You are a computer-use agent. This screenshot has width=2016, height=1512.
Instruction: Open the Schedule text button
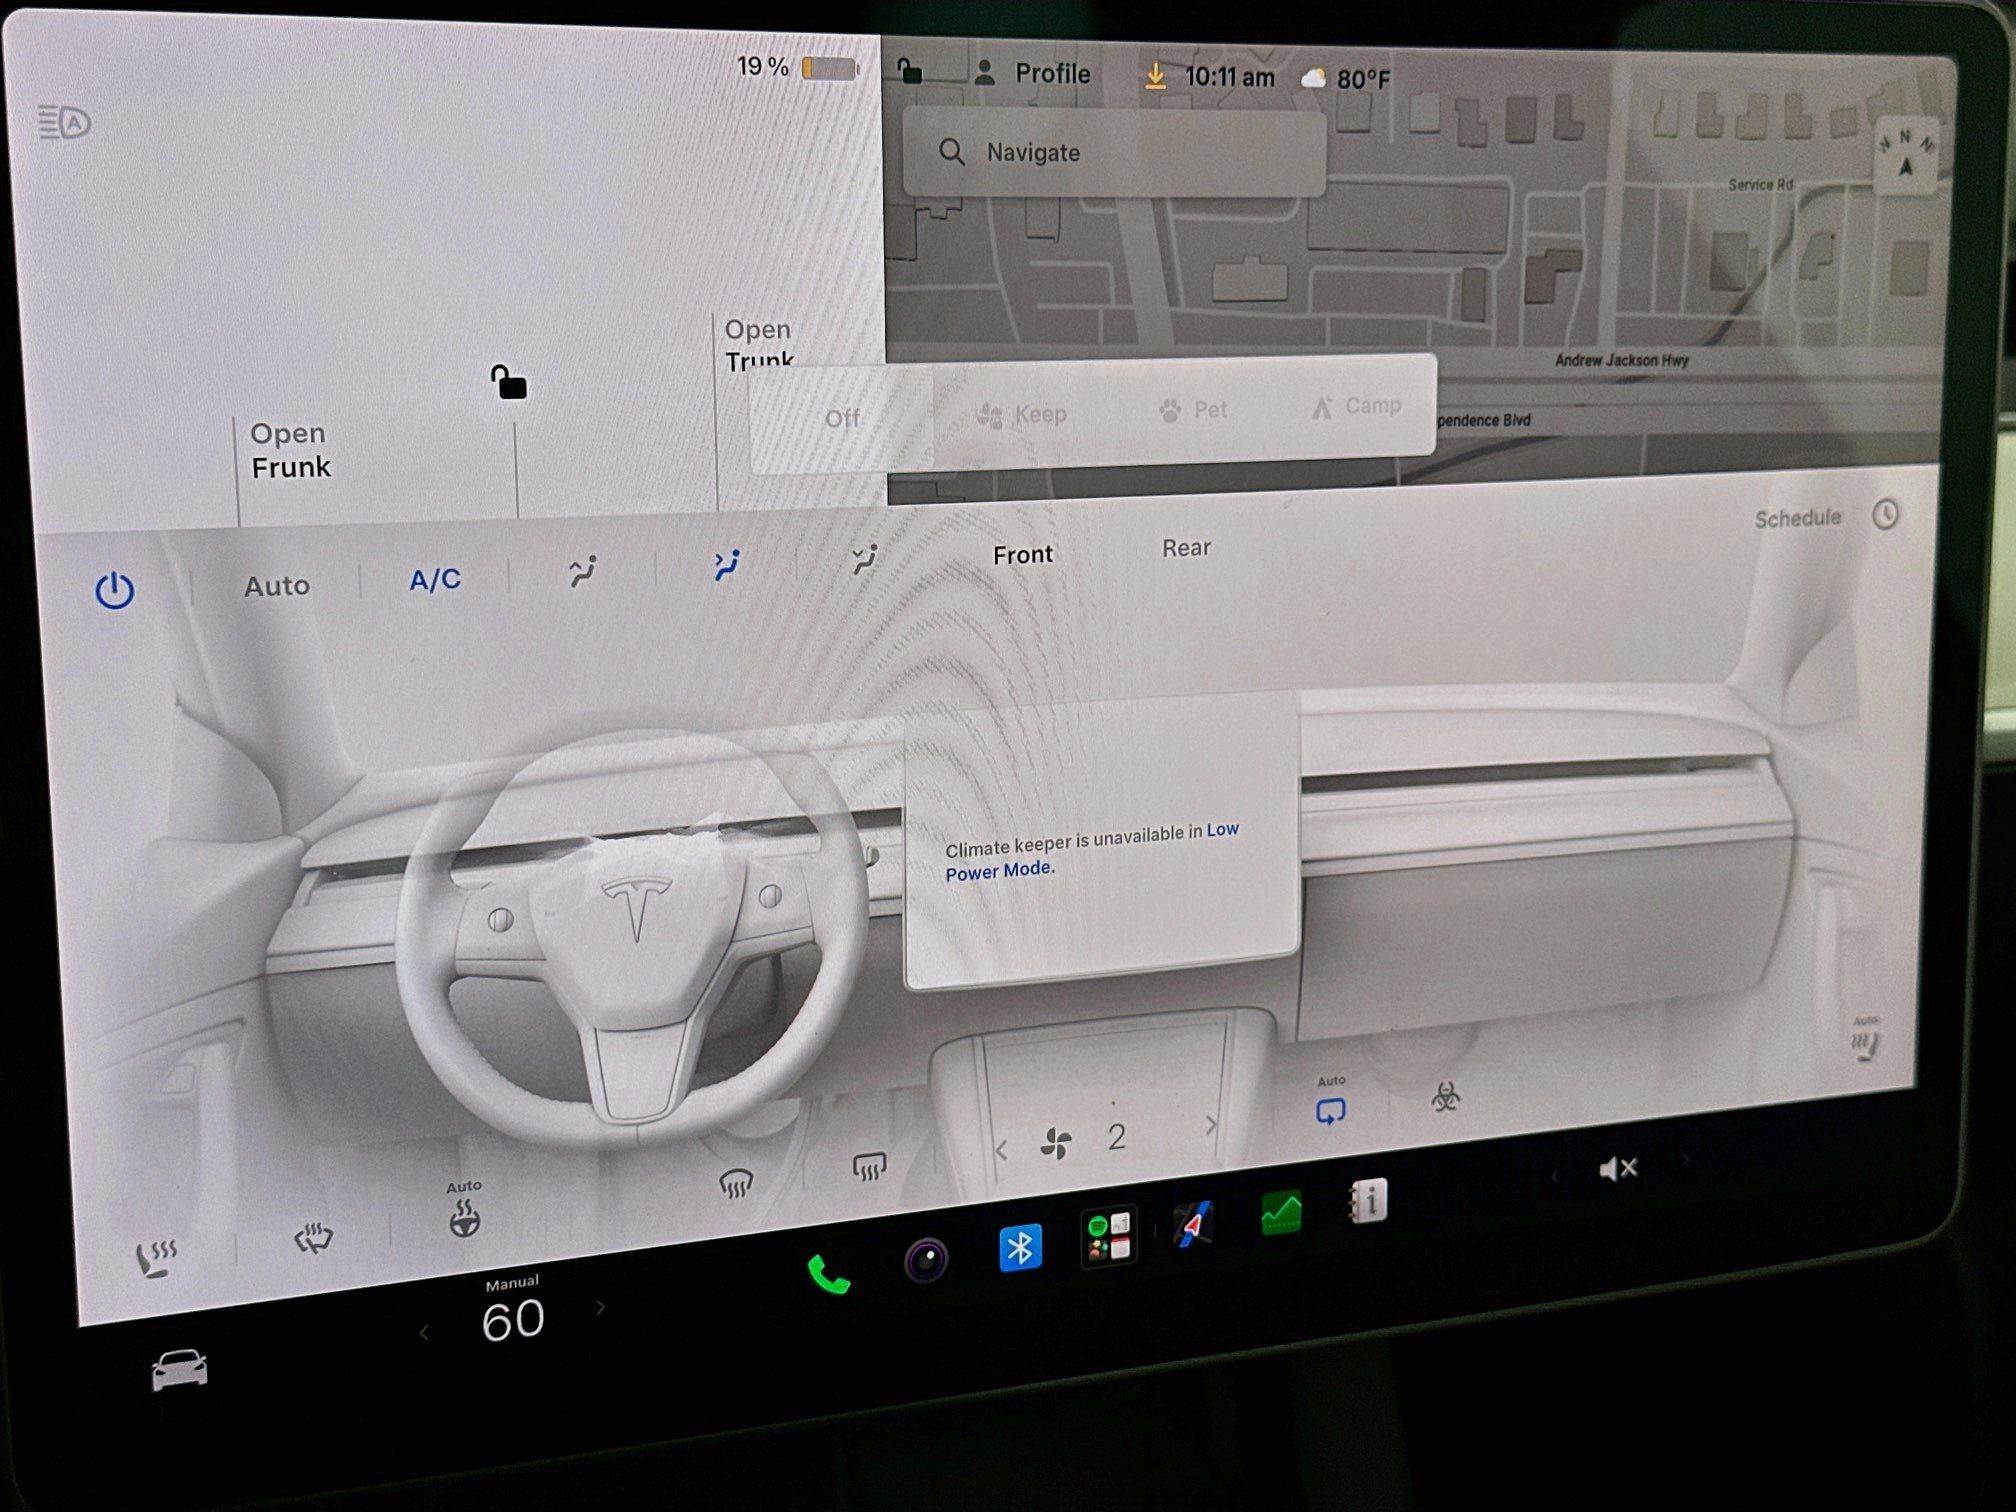1797,518
